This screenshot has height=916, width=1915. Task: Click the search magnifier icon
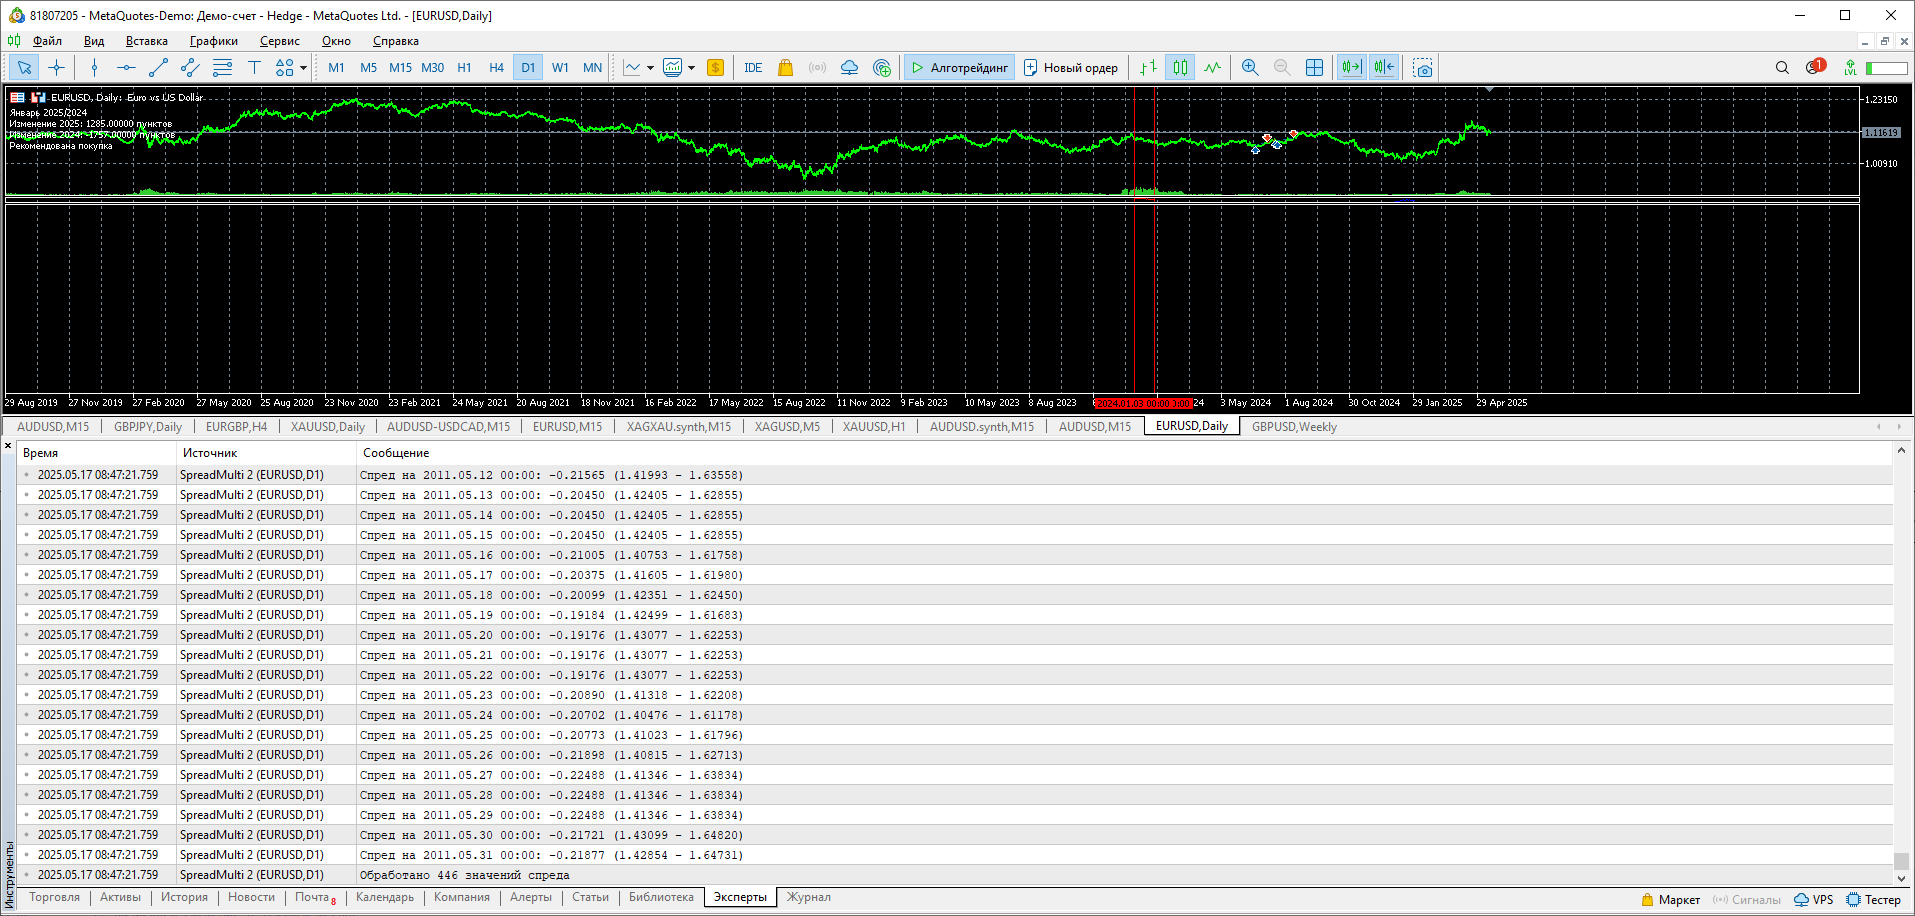click(1781, 68)
